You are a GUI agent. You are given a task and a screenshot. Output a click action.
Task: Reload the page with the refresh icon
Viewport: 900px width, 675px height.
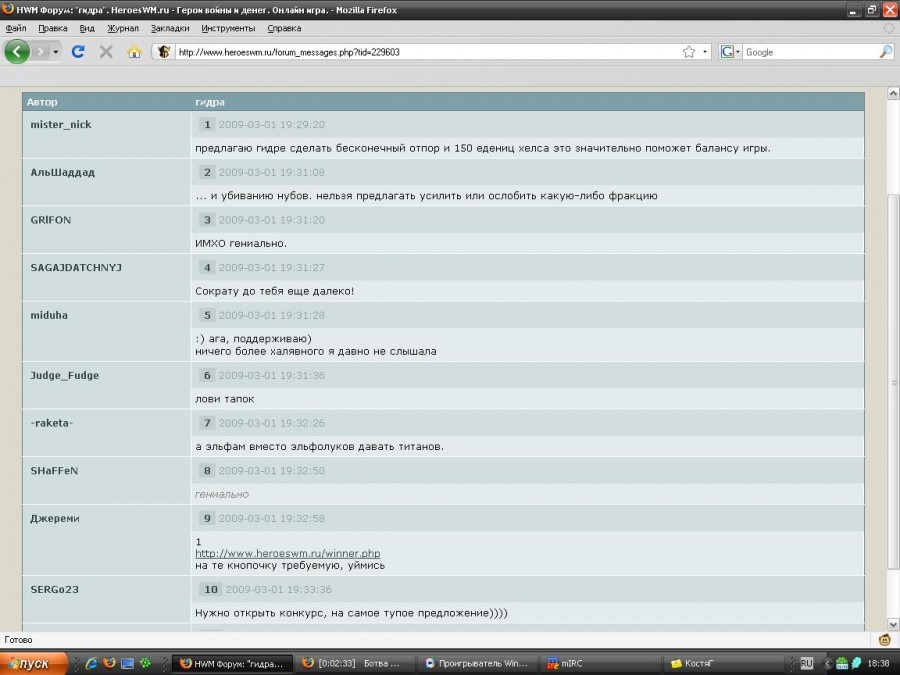78,51
